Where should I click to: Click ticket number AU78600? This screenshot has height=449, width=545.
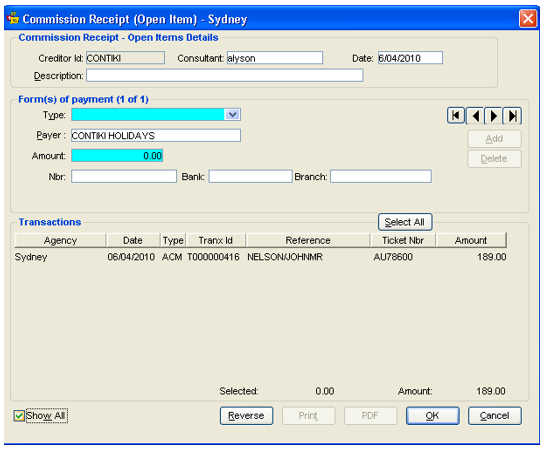click(x=393, y=257)
